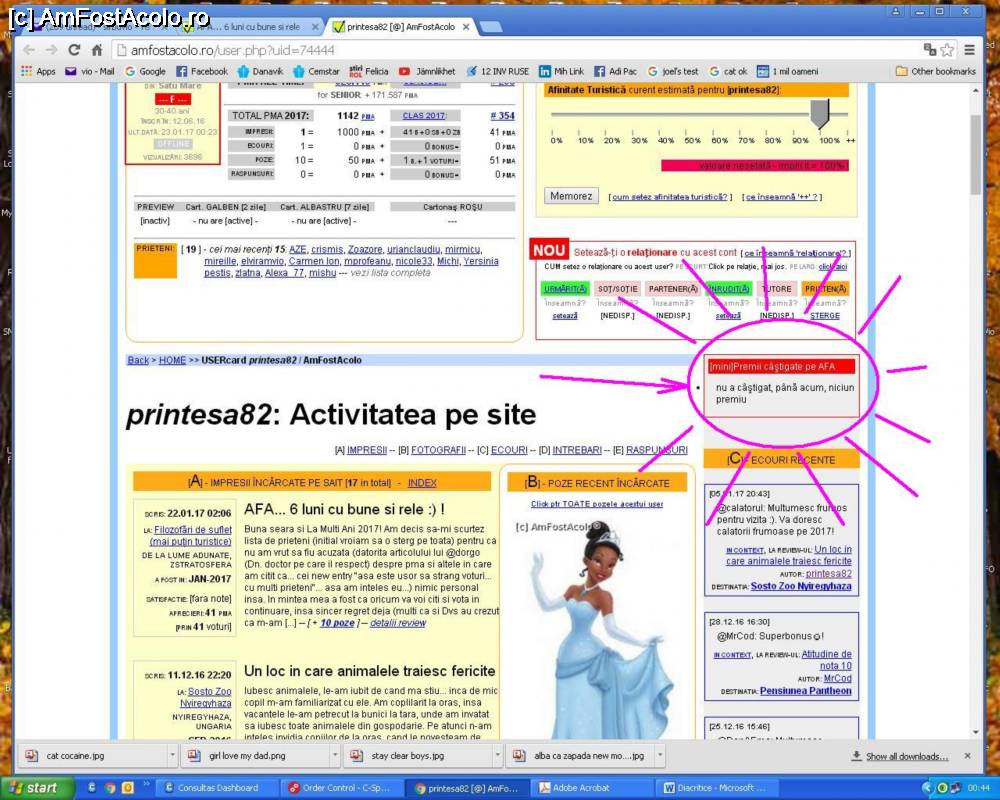Open the Google bookmark
The height and width of the screenshot is (800, 1000).
tap(145, 71)
